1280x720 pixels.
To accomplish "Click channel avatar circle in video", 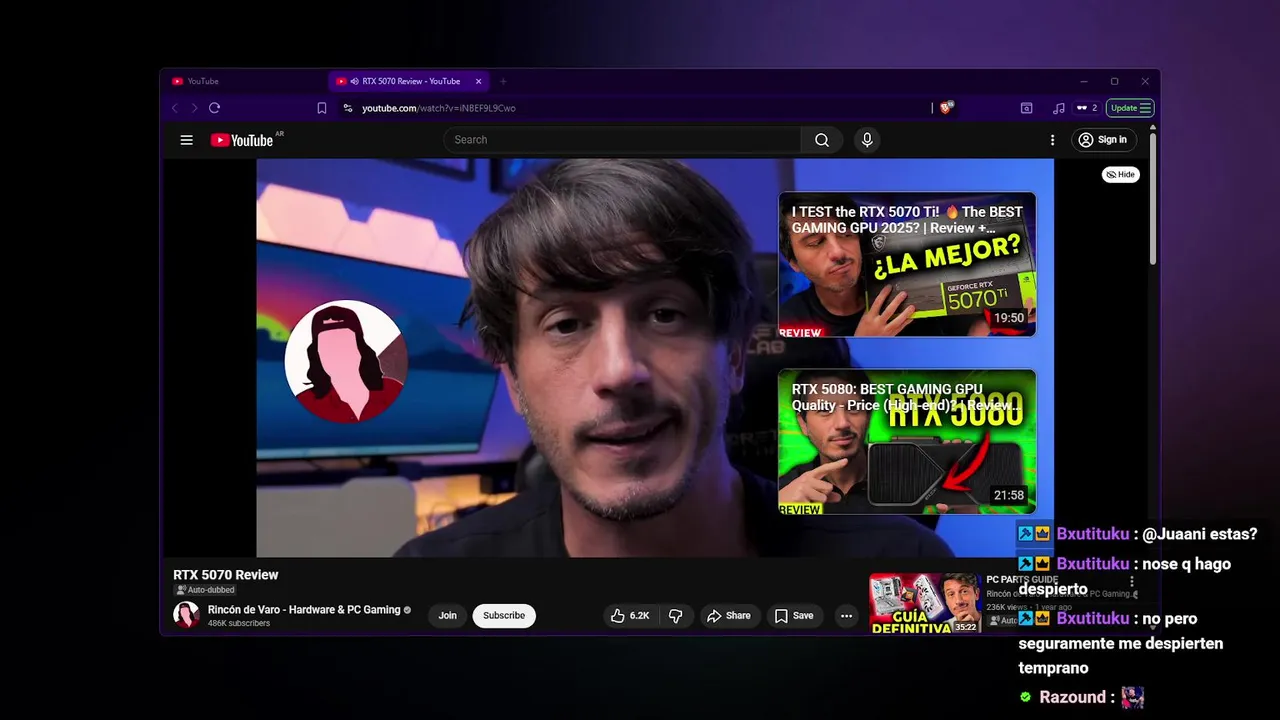I will tap(346, 361).
